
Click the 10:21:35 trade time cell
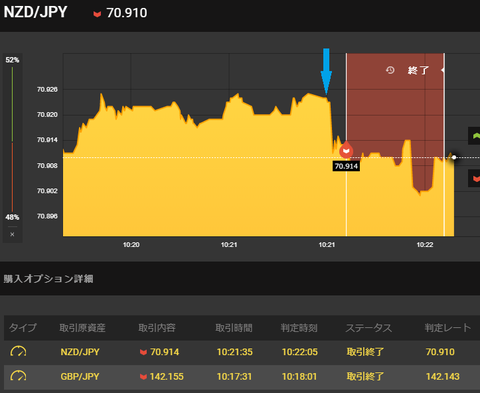pos(235,352)
